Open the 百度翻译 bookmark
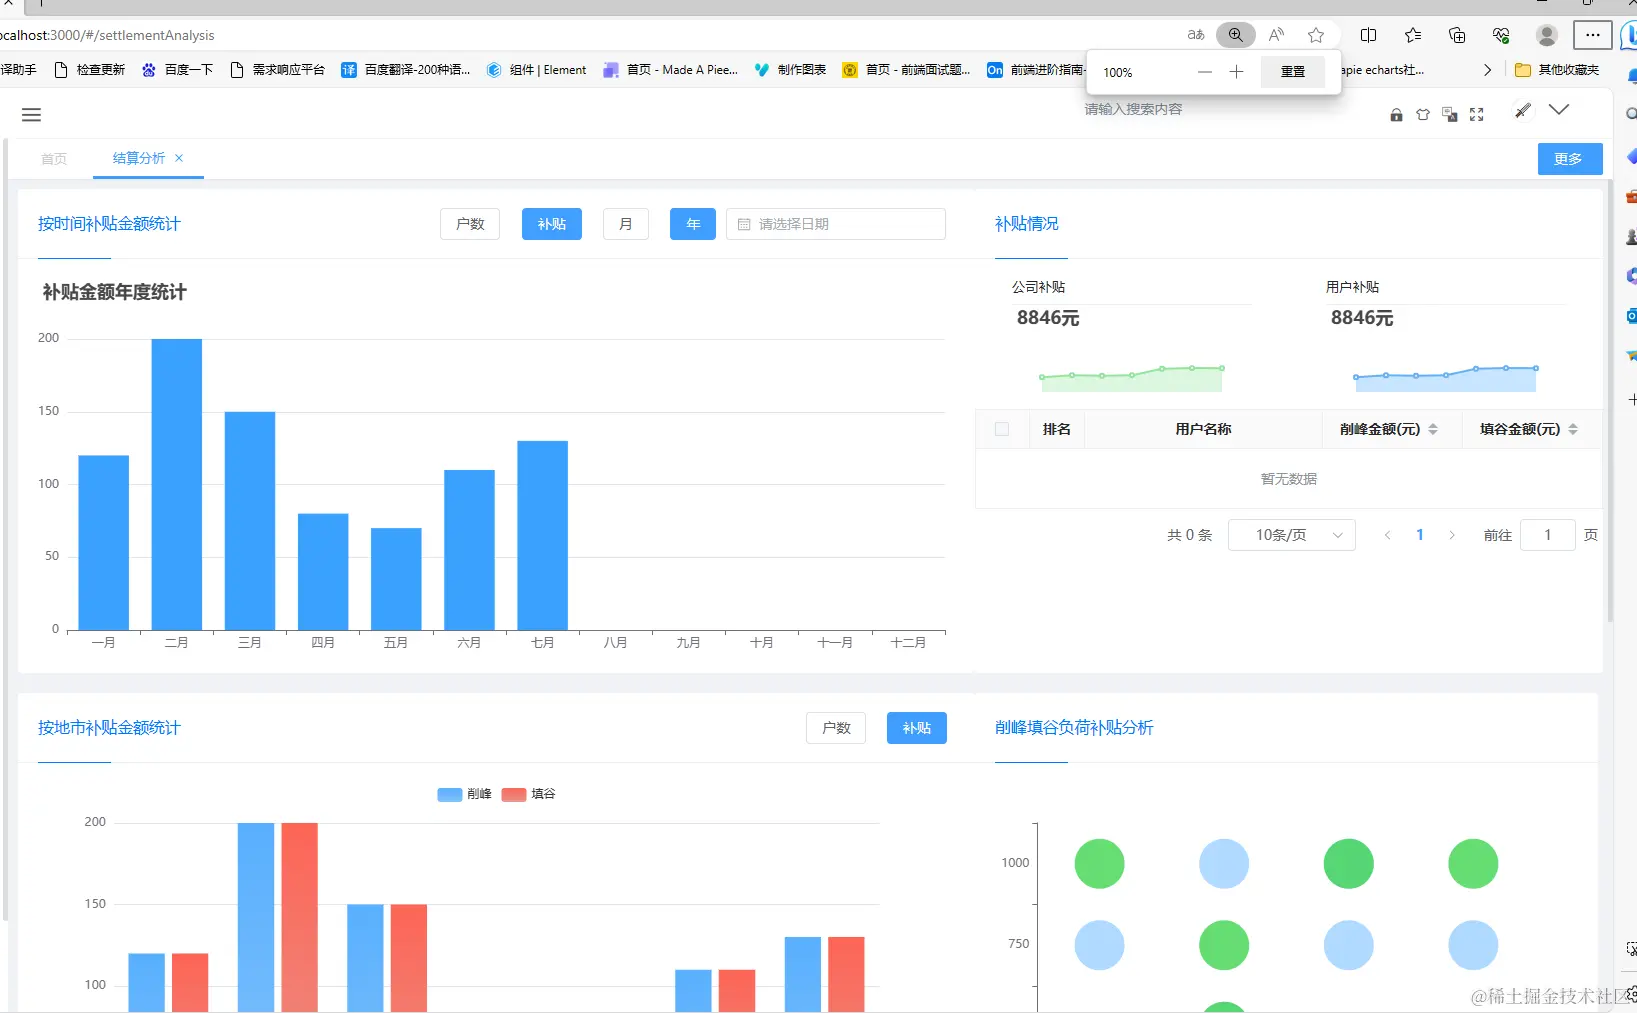Viewport: 1637px width, 1013px height. 406,70
